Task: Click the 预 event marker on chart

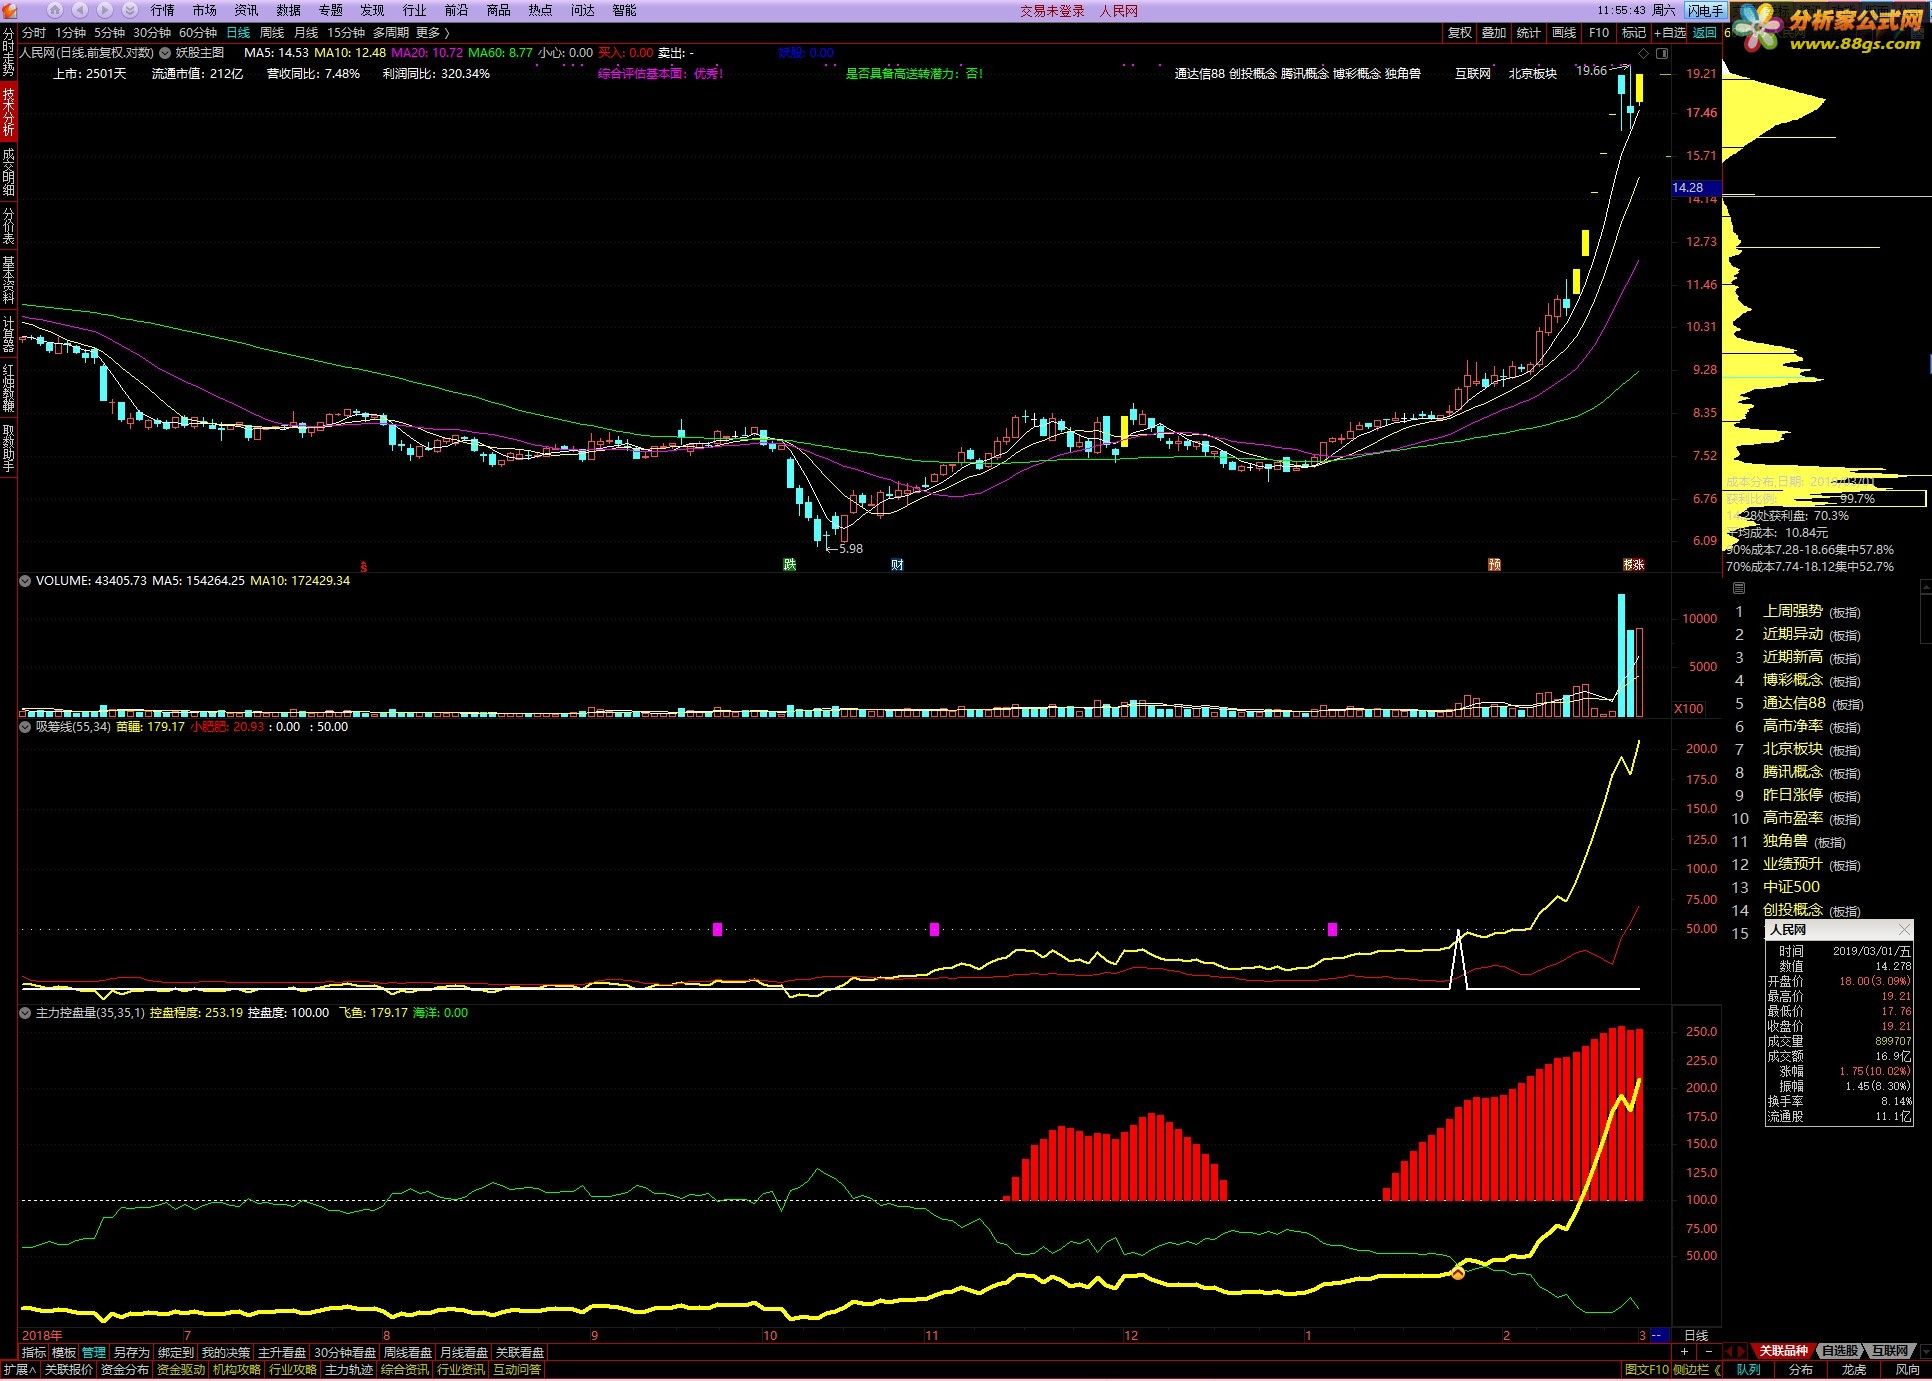Action: tap(1494, 565)
